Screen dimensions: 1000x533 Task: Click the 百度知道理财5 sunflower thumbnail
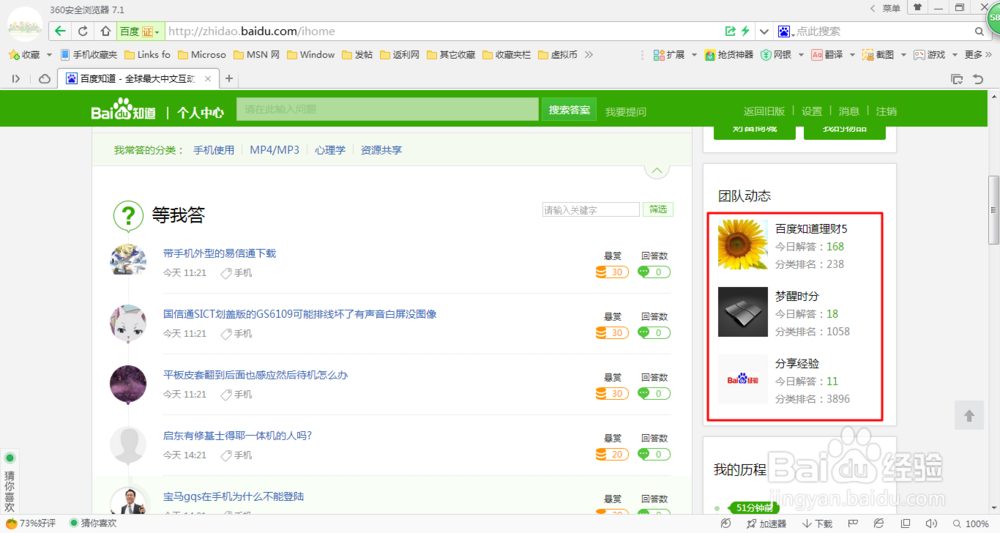click(742, 244)
